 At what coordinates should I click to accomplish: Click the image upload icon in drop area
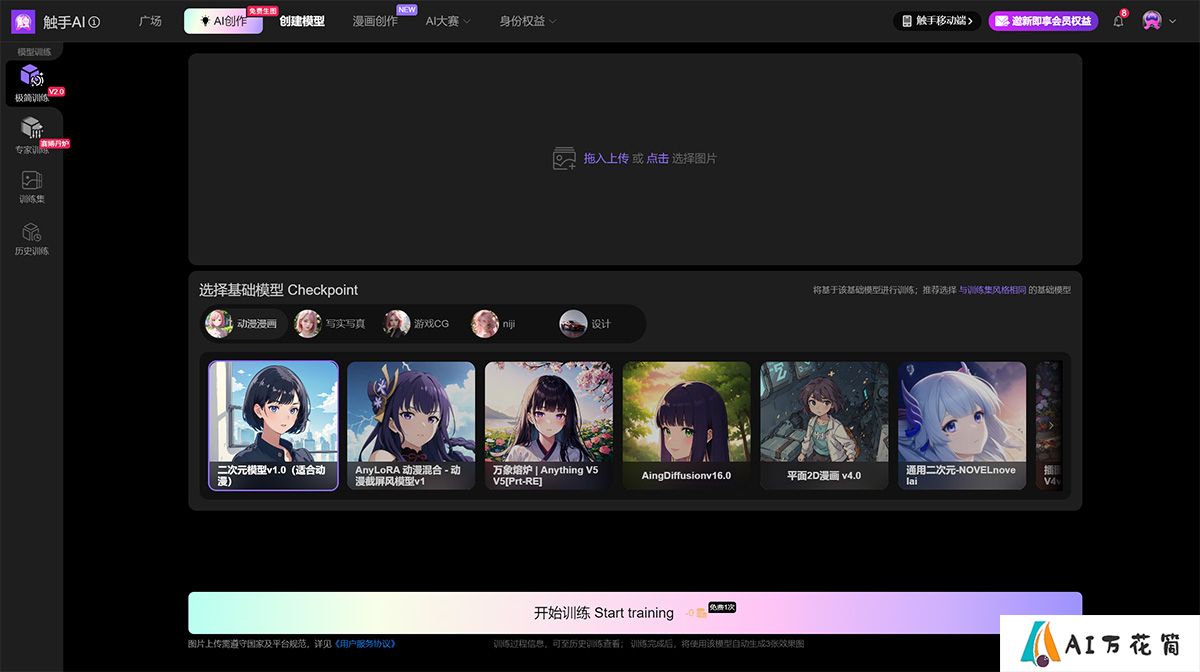click(x=564, y=158)
